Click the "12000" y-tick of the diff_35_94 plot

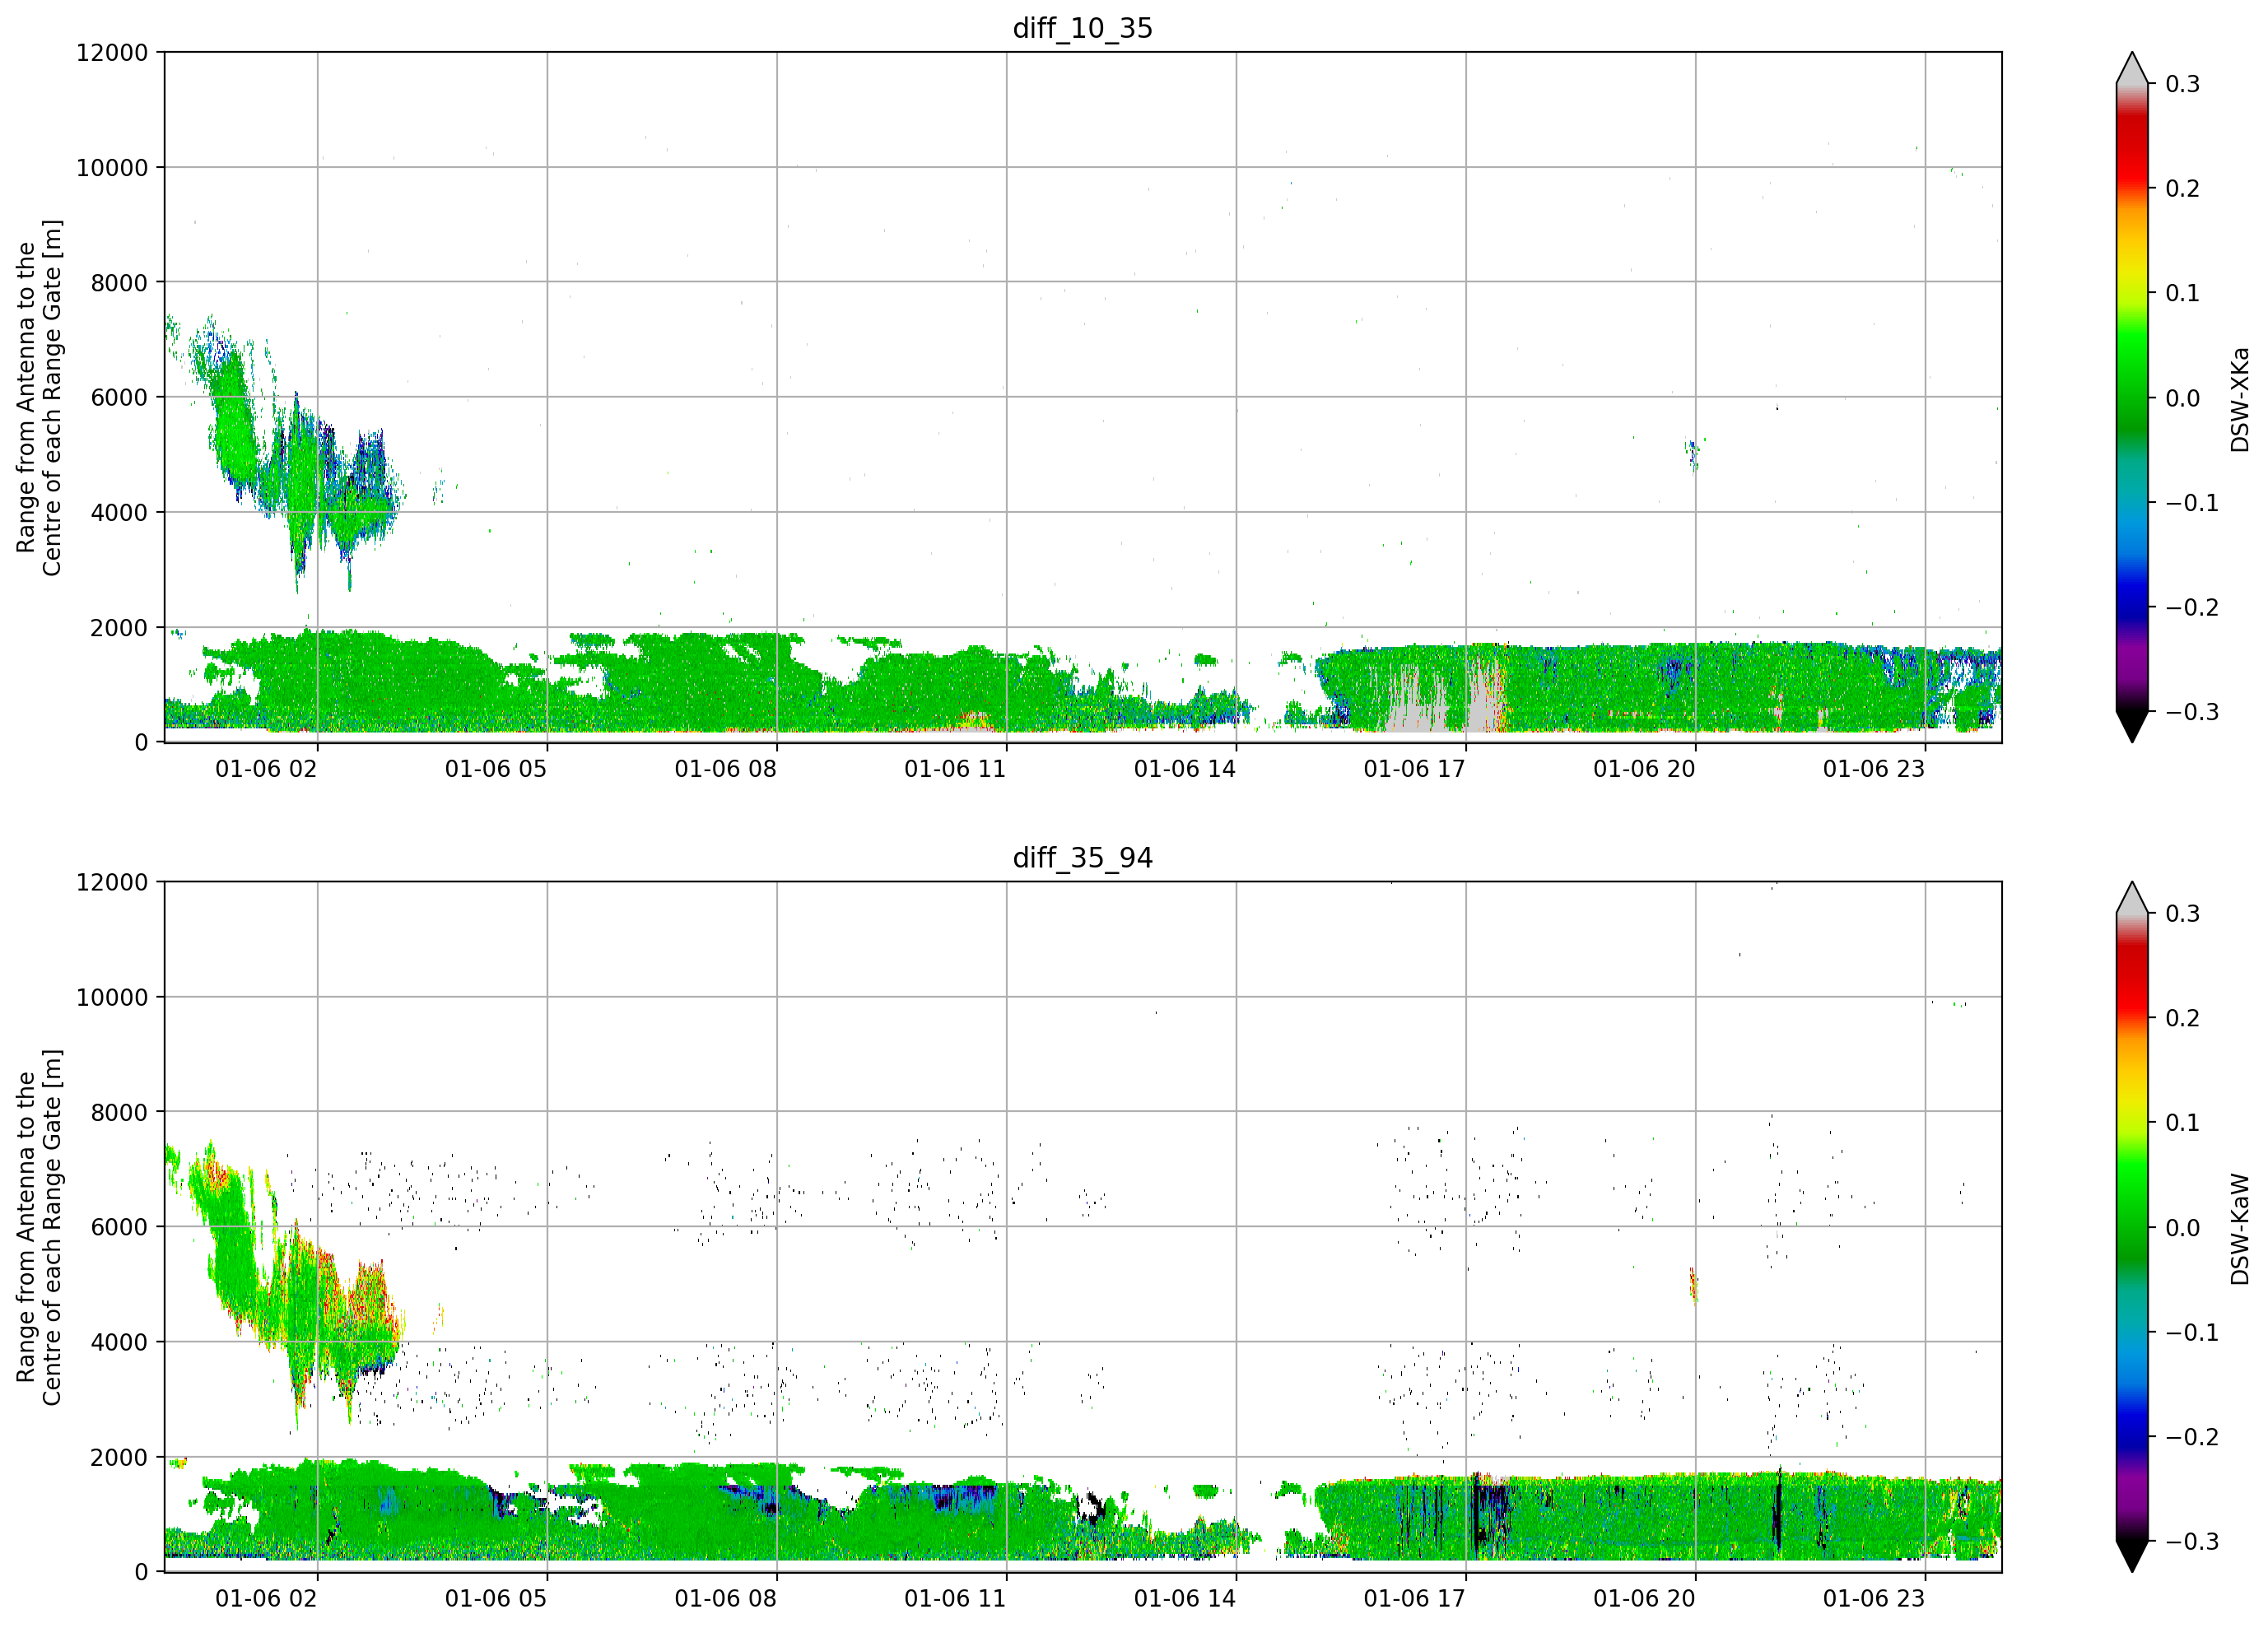tap(112, 883)
